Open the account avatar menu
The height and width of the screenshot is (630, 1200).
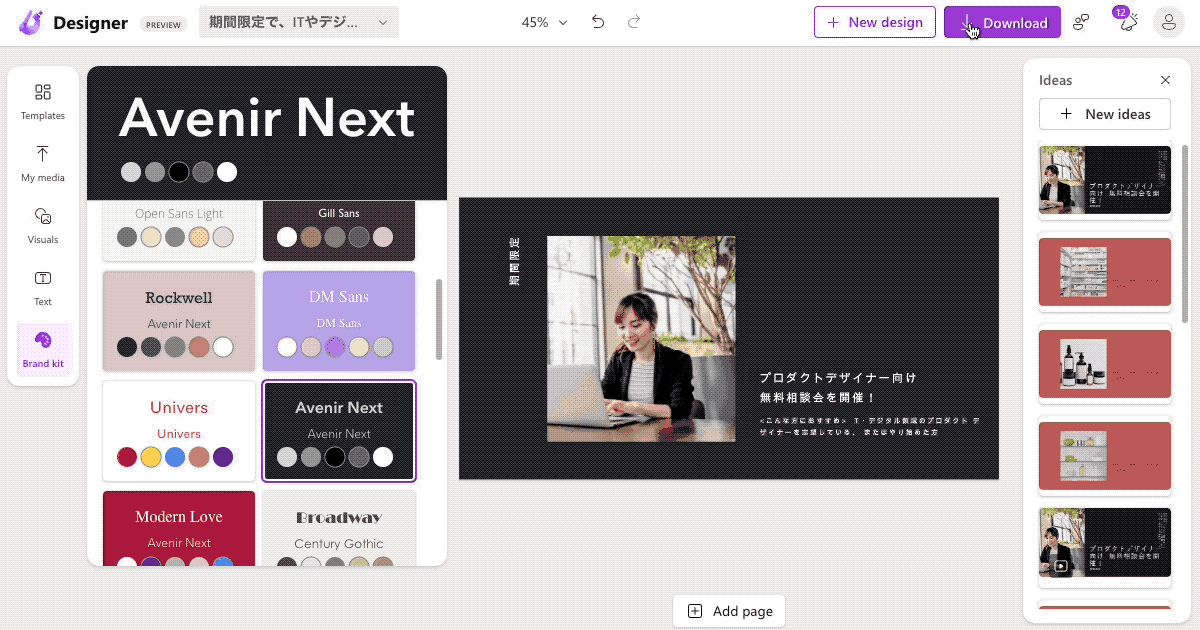(x=1168, y=21)
